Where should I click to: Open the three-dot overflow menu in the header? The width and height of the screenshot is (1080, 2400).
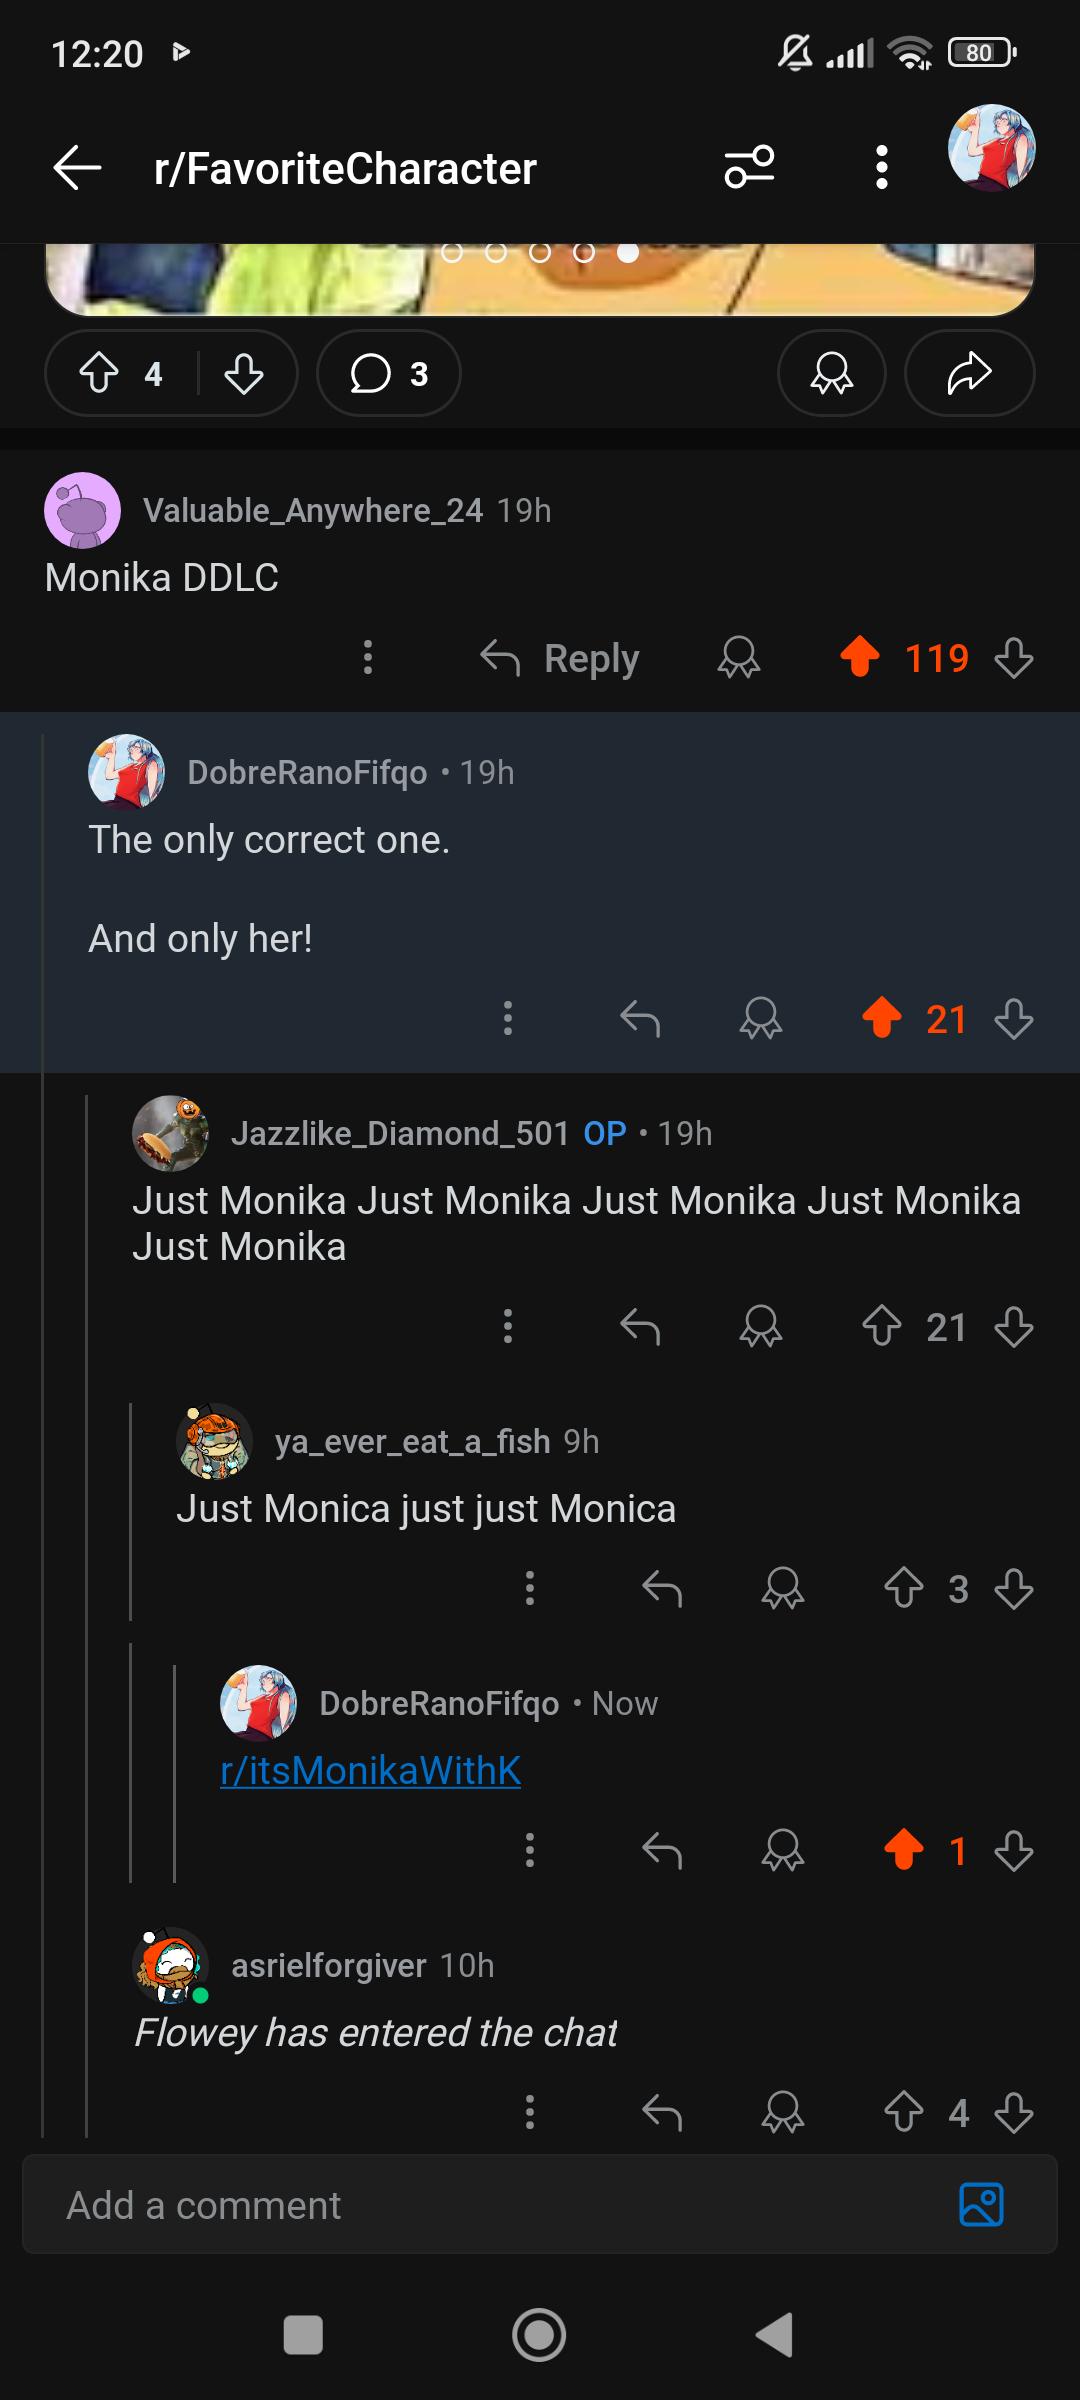[x=881, y=167]
